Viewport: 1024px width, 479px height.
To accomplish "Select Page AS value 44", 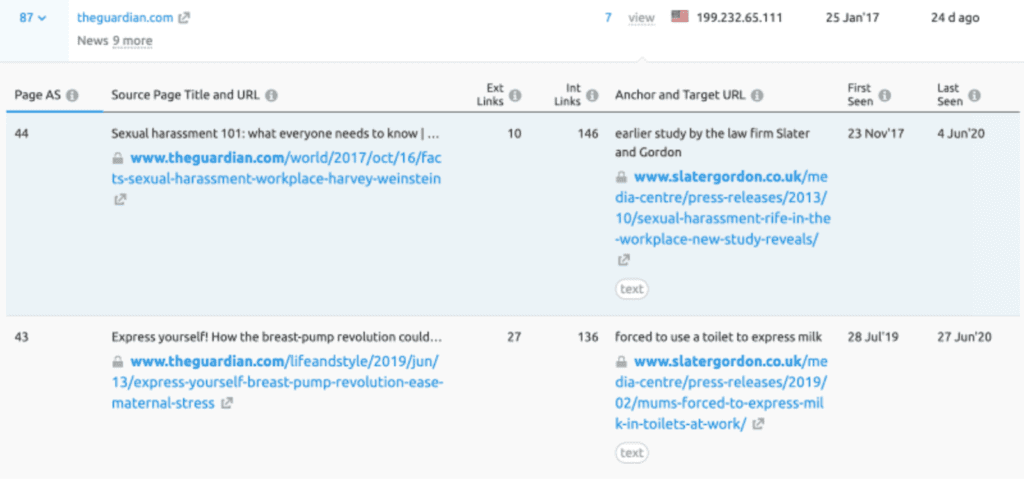I will click(x=22, y=133).
